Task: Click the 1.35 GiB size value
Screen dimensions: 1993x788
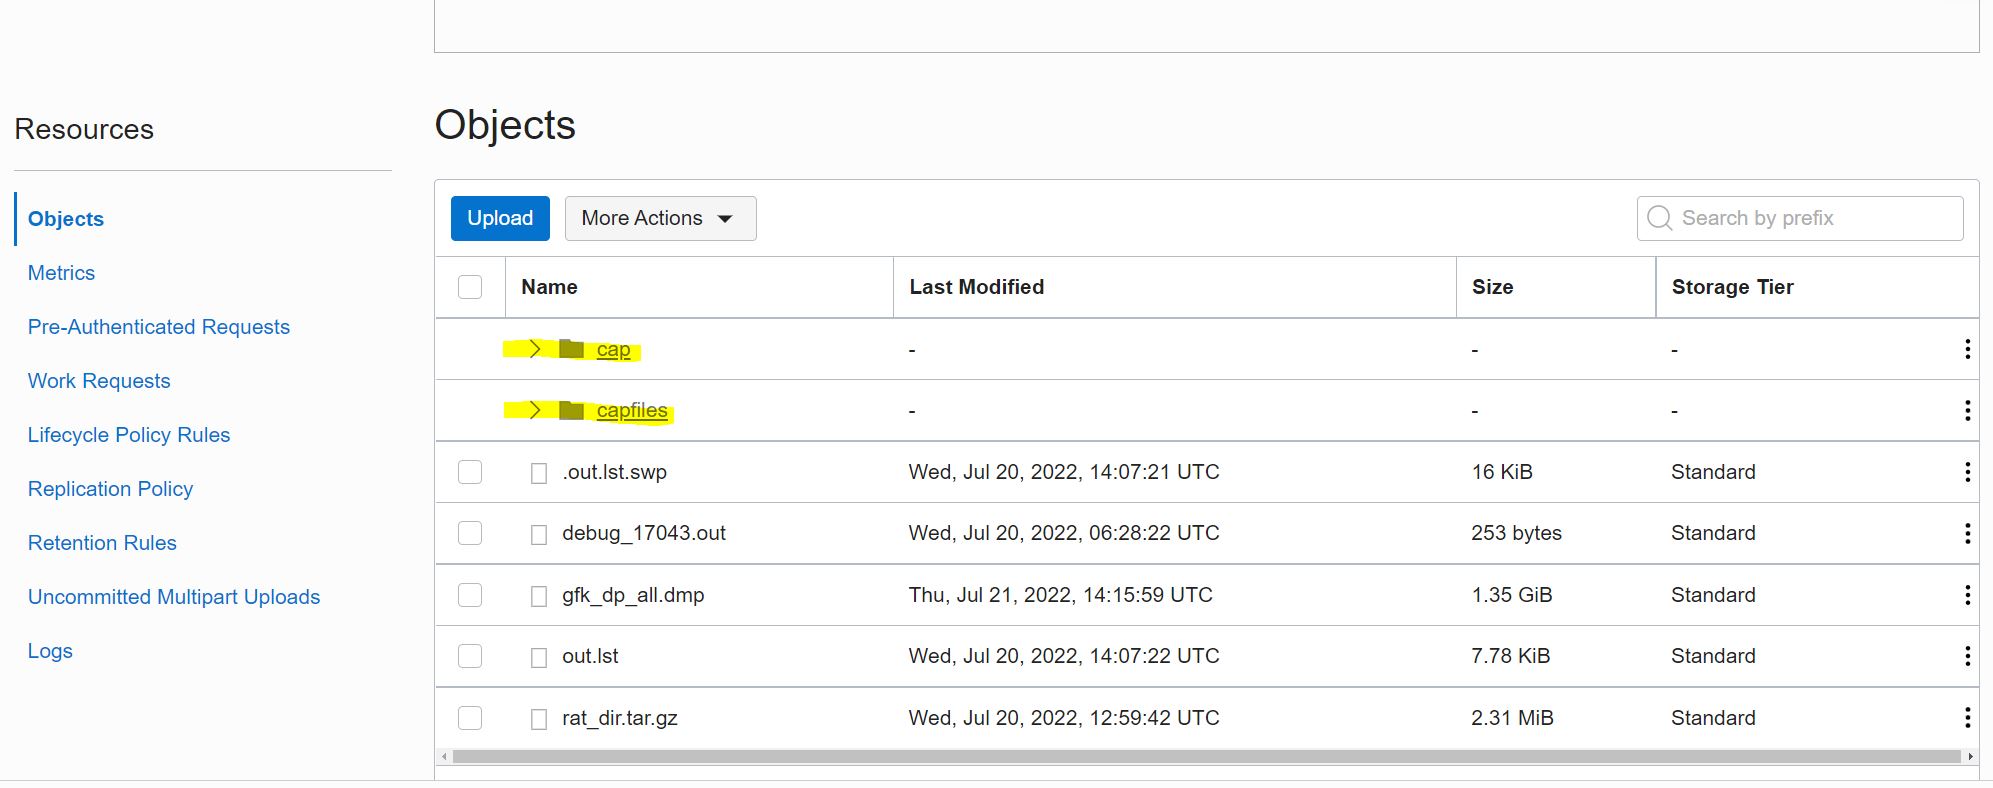Action: click(x=1511, y=595)
